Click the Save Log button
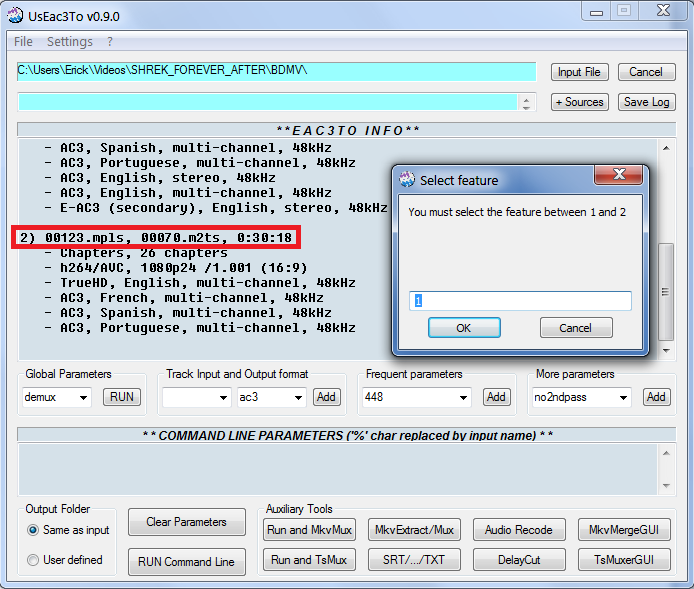The width and height of the screenshot is (694, 589). click(x=646, y=102)
